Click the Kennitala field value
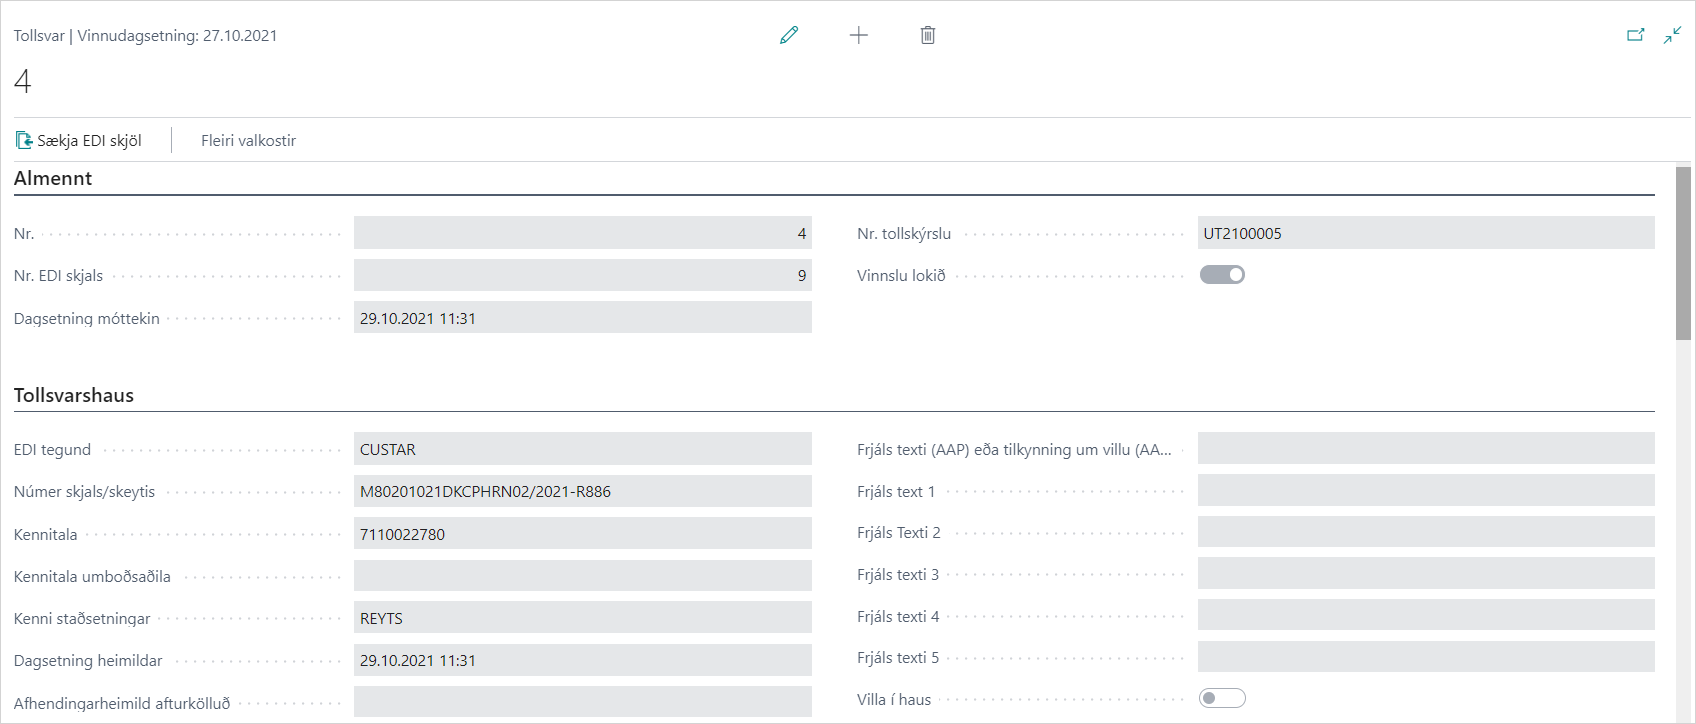Image resolution: width=1696 pixels, height=724 pixels. point(582,534)
